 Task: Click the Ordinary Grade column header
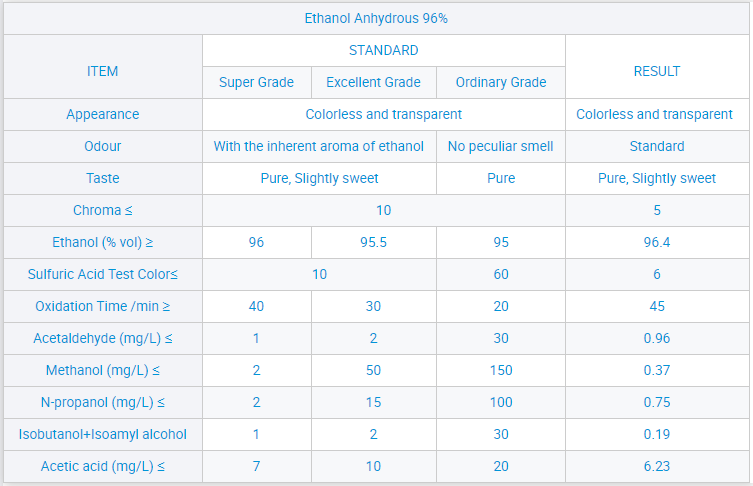(500, 82)
